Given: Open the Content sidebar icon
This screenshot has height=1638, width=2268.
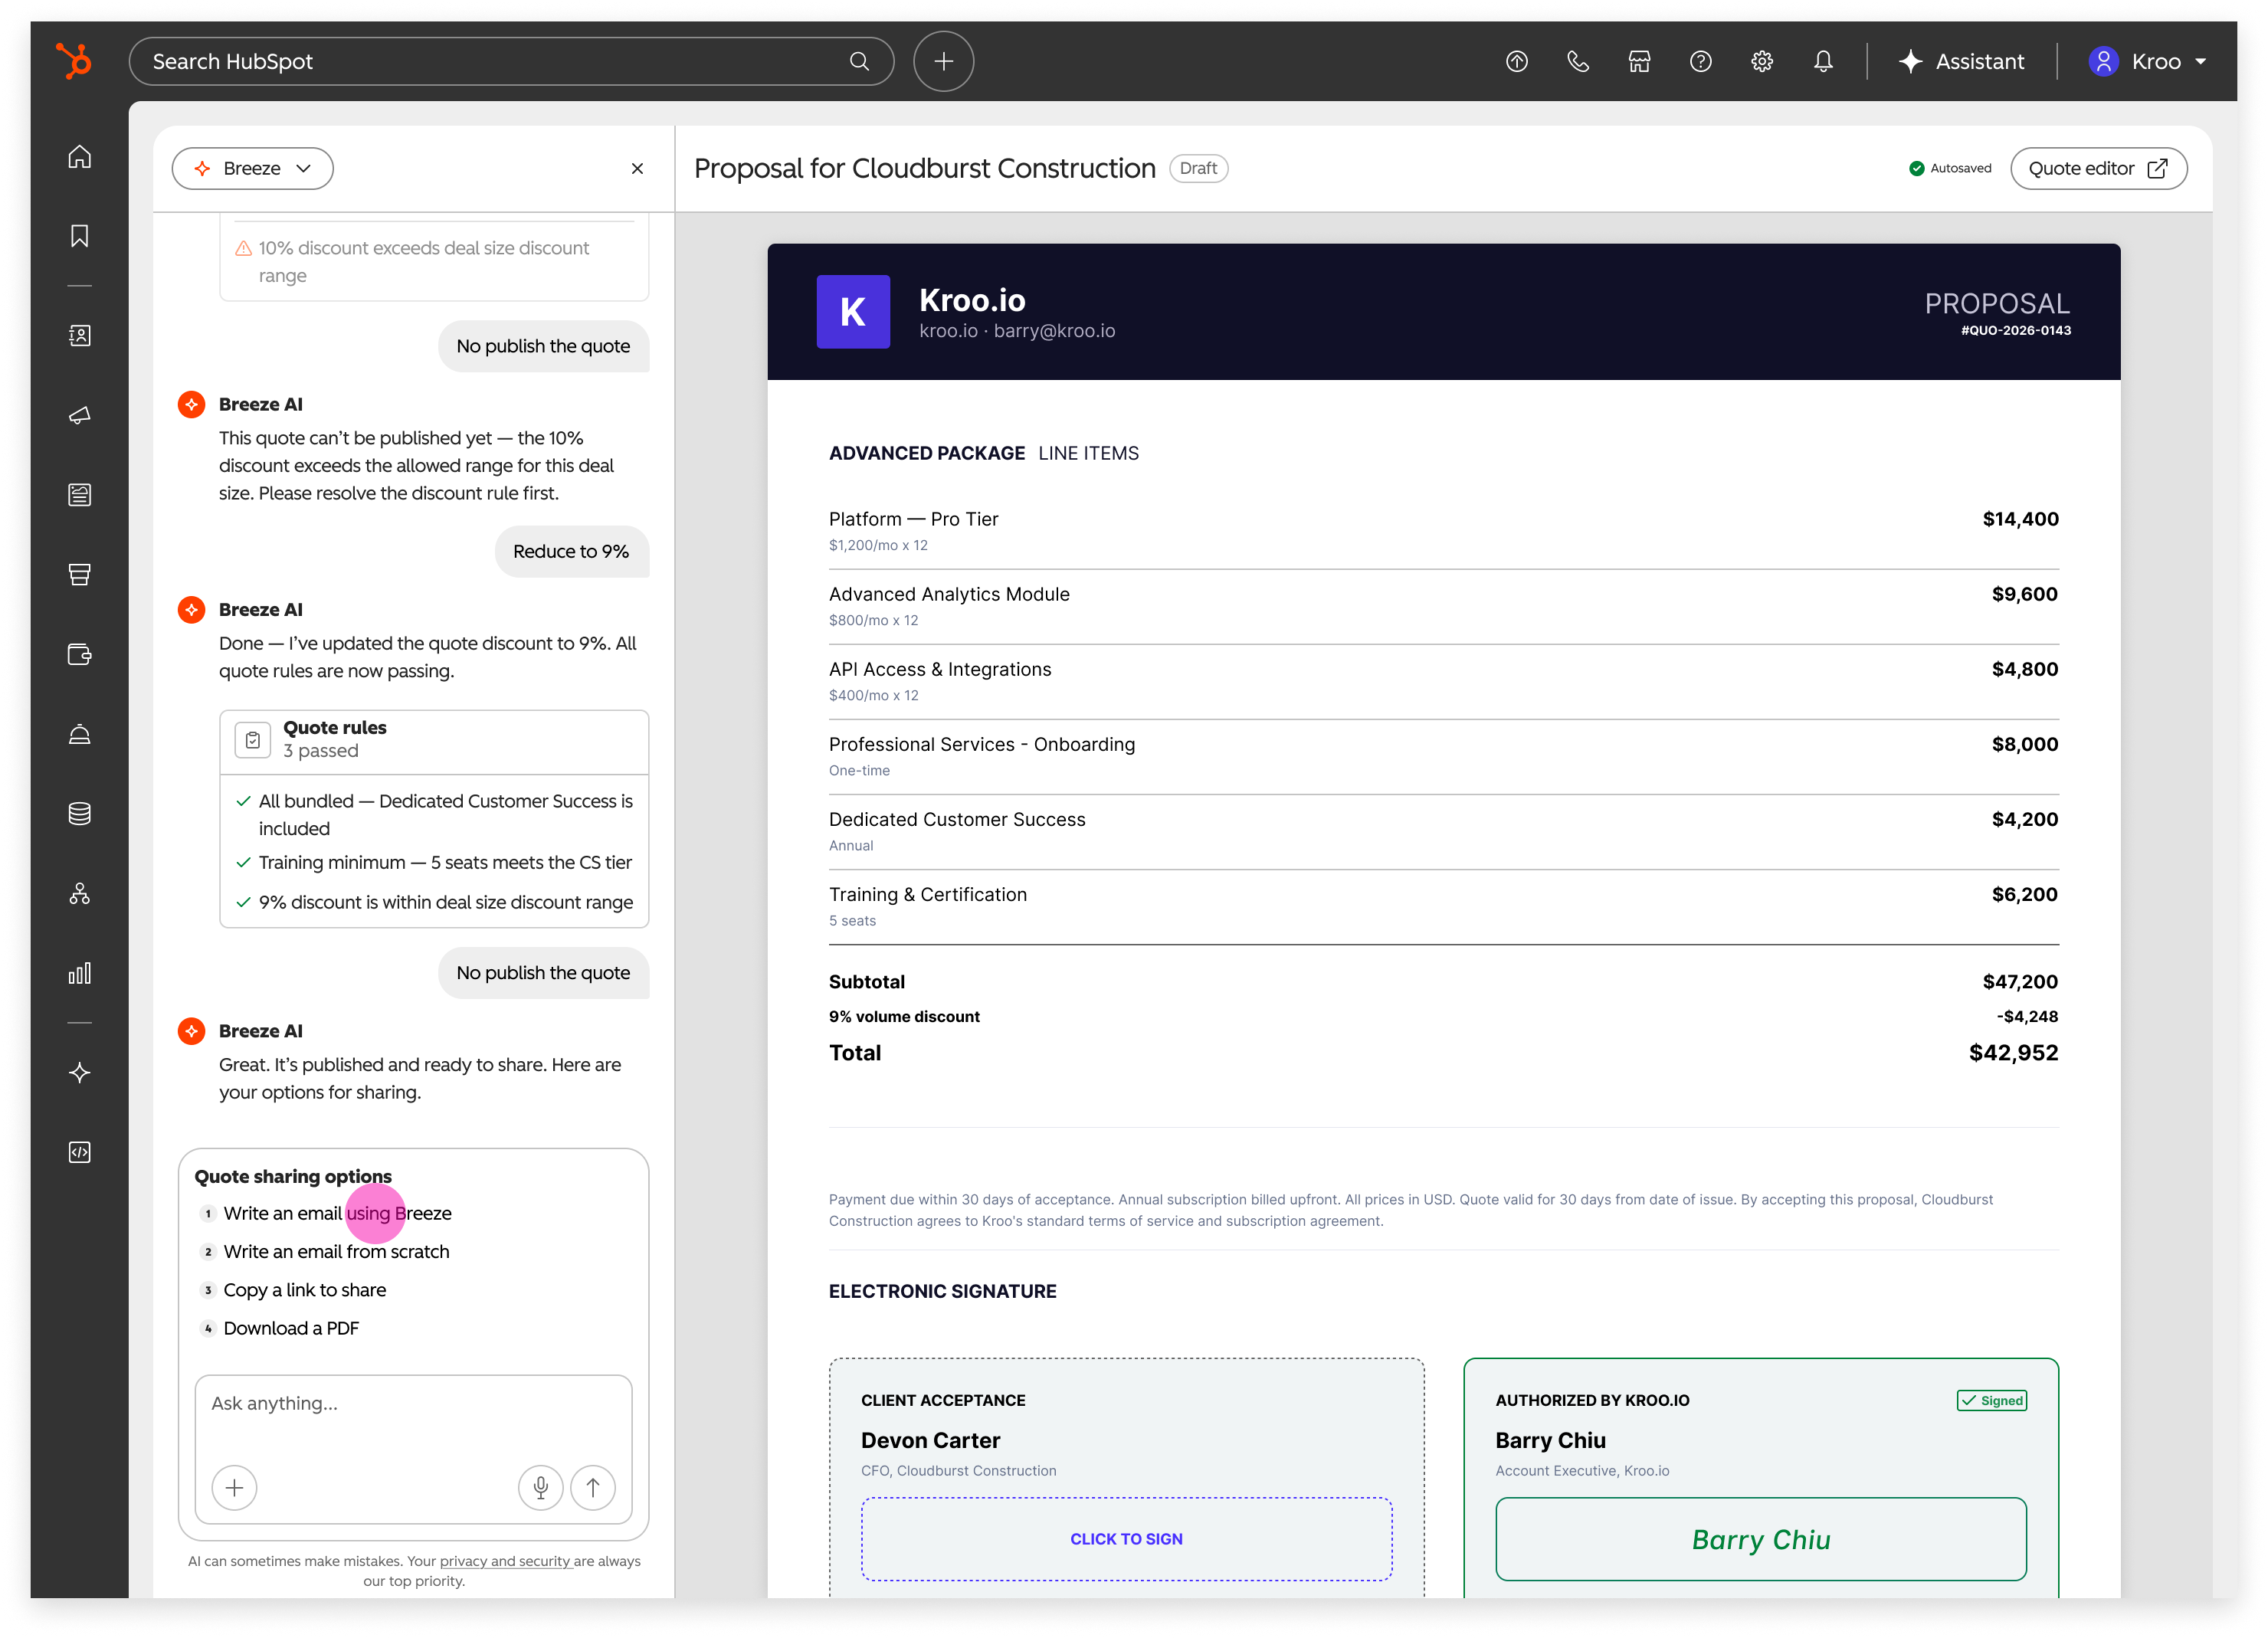Looking at the screenshot, I should tap(79, 495).
